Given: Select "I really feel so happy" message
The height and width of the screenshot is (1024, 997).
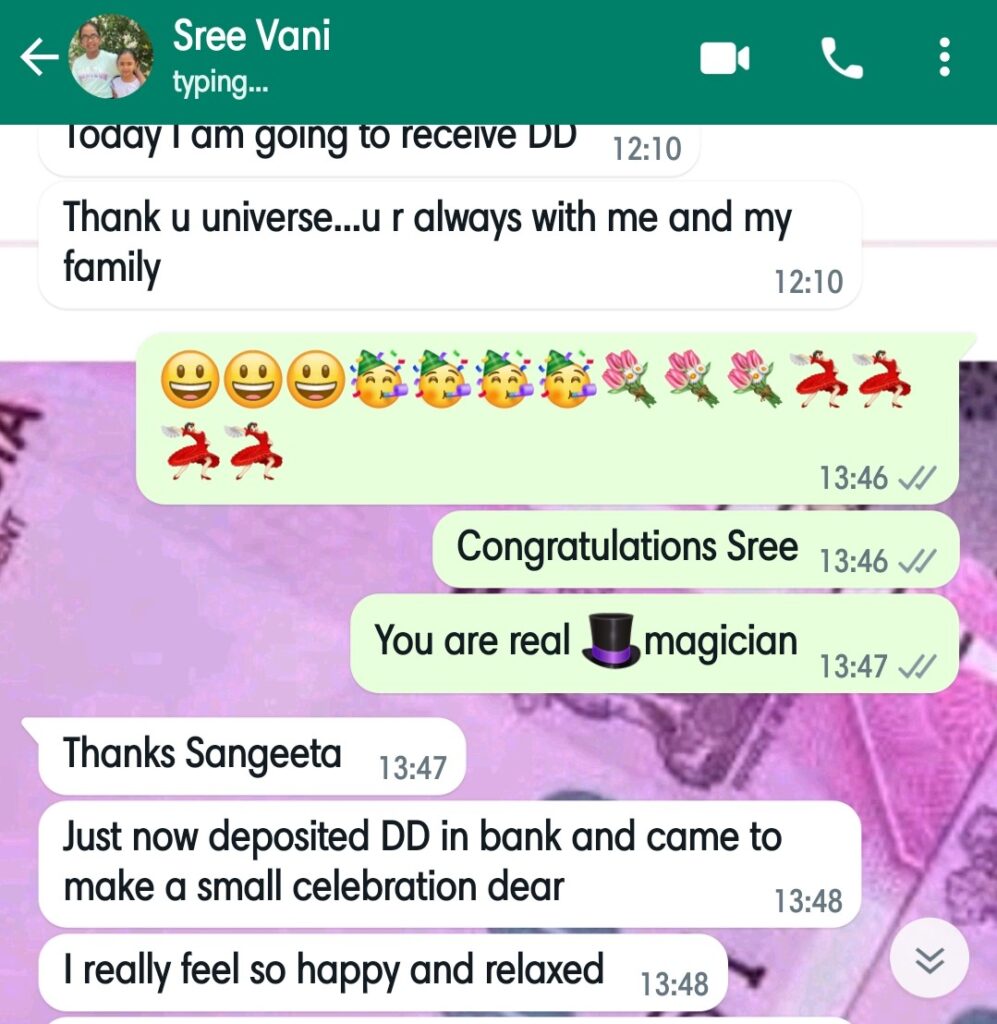Looking at the screenshot, I should tap(383, 972).
